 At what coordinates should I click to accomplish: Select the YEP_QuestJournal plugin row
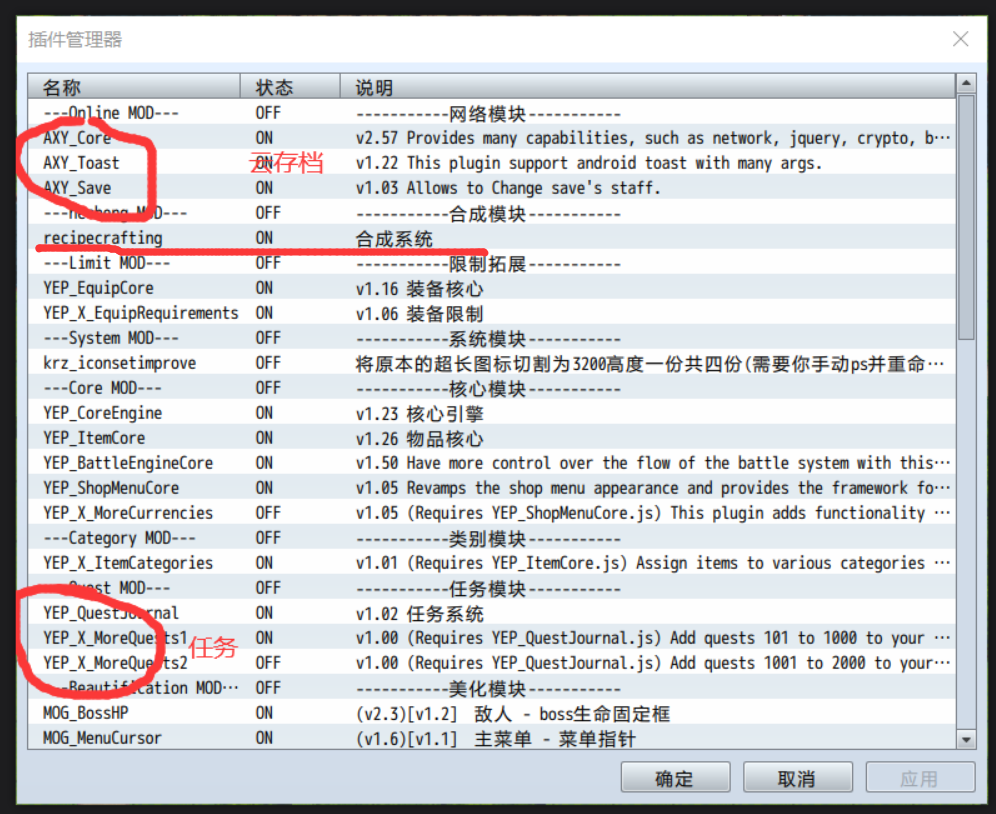click(492, 613)
